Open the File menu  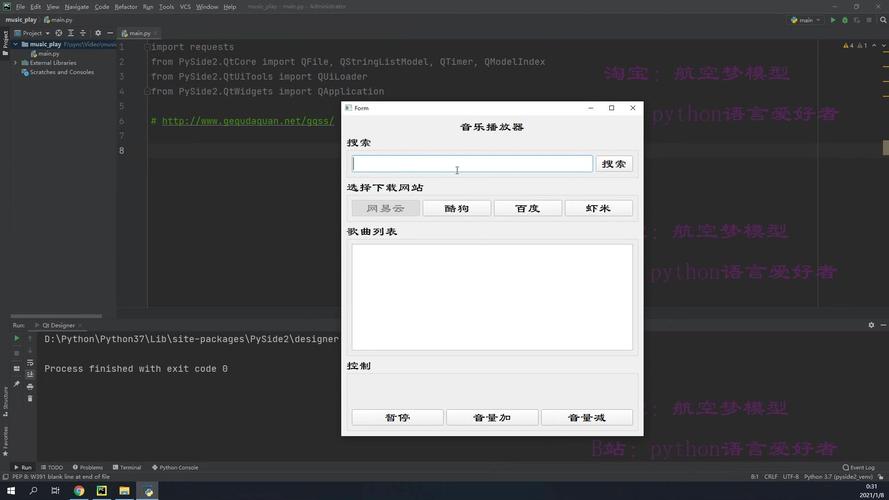point(20,7)
